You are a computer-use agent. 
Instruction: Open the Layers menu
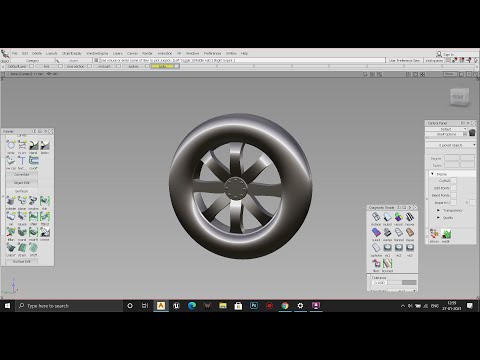(x=118, y=53)
